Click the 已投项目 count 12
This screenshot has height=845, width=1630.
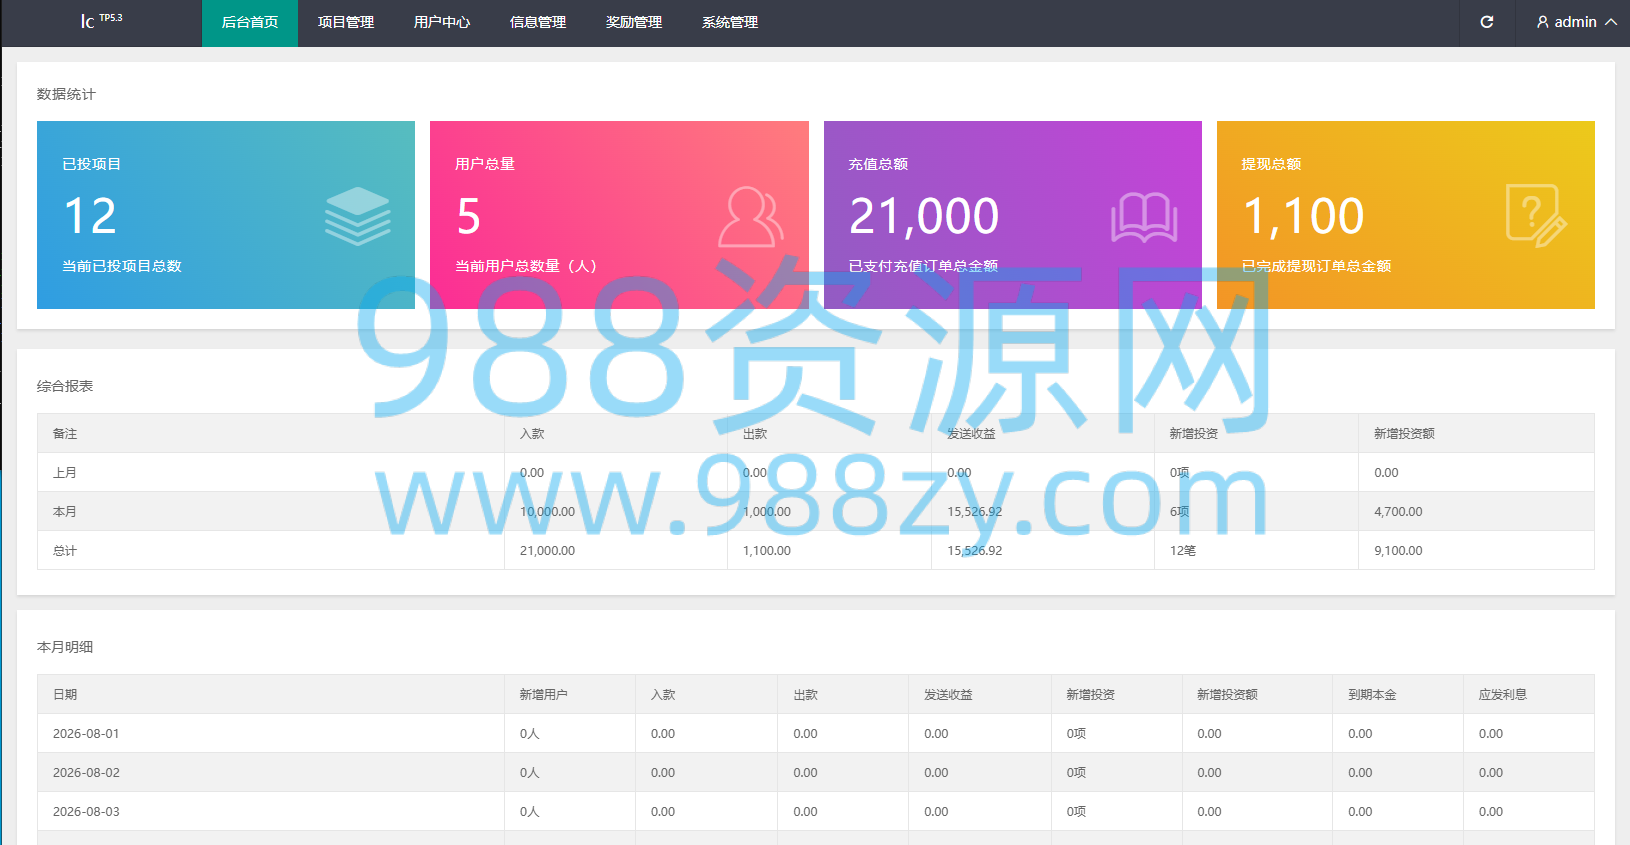coord(90,216)
